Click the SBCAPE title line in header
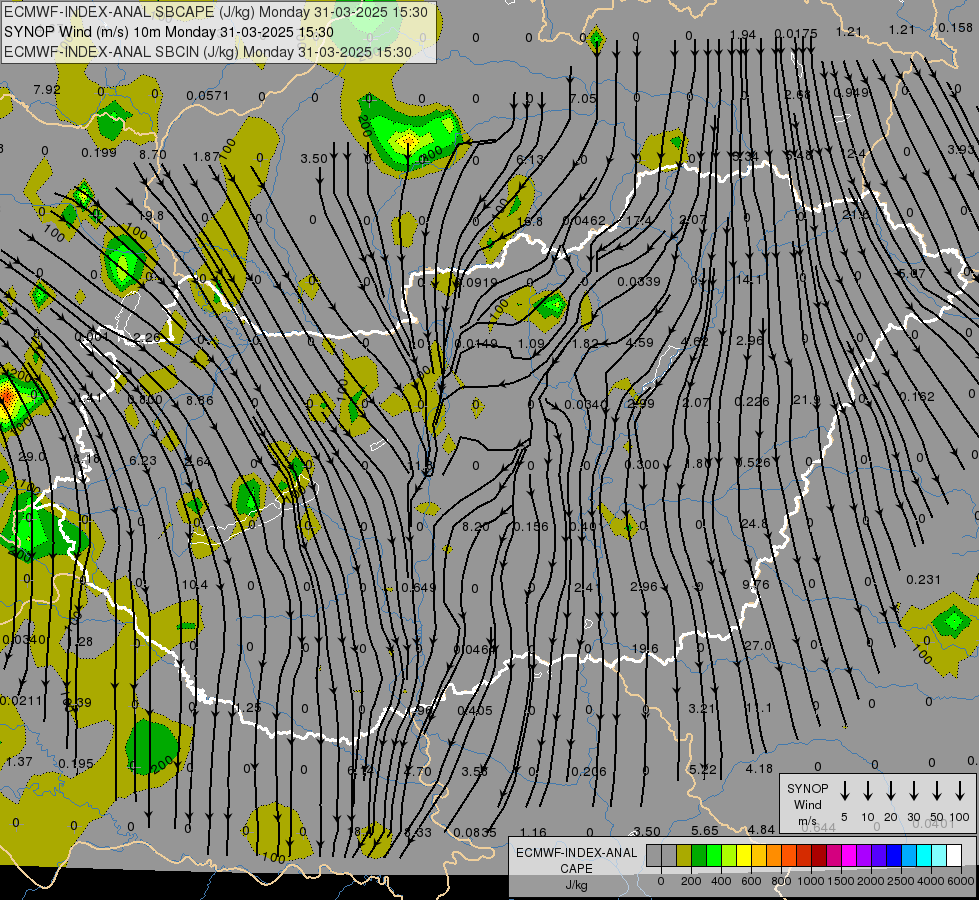 click(216, 12)
